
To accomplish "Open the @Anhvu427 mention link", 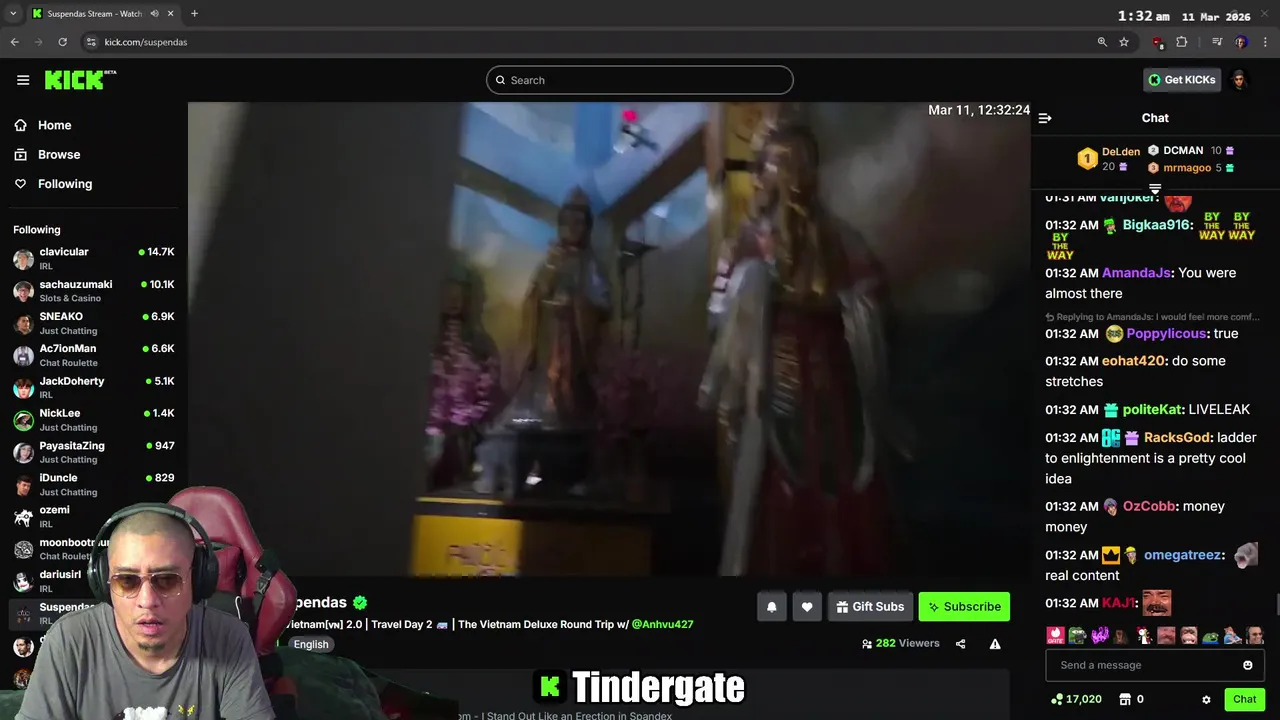I will pyautogui.click(x=662, y=624).
